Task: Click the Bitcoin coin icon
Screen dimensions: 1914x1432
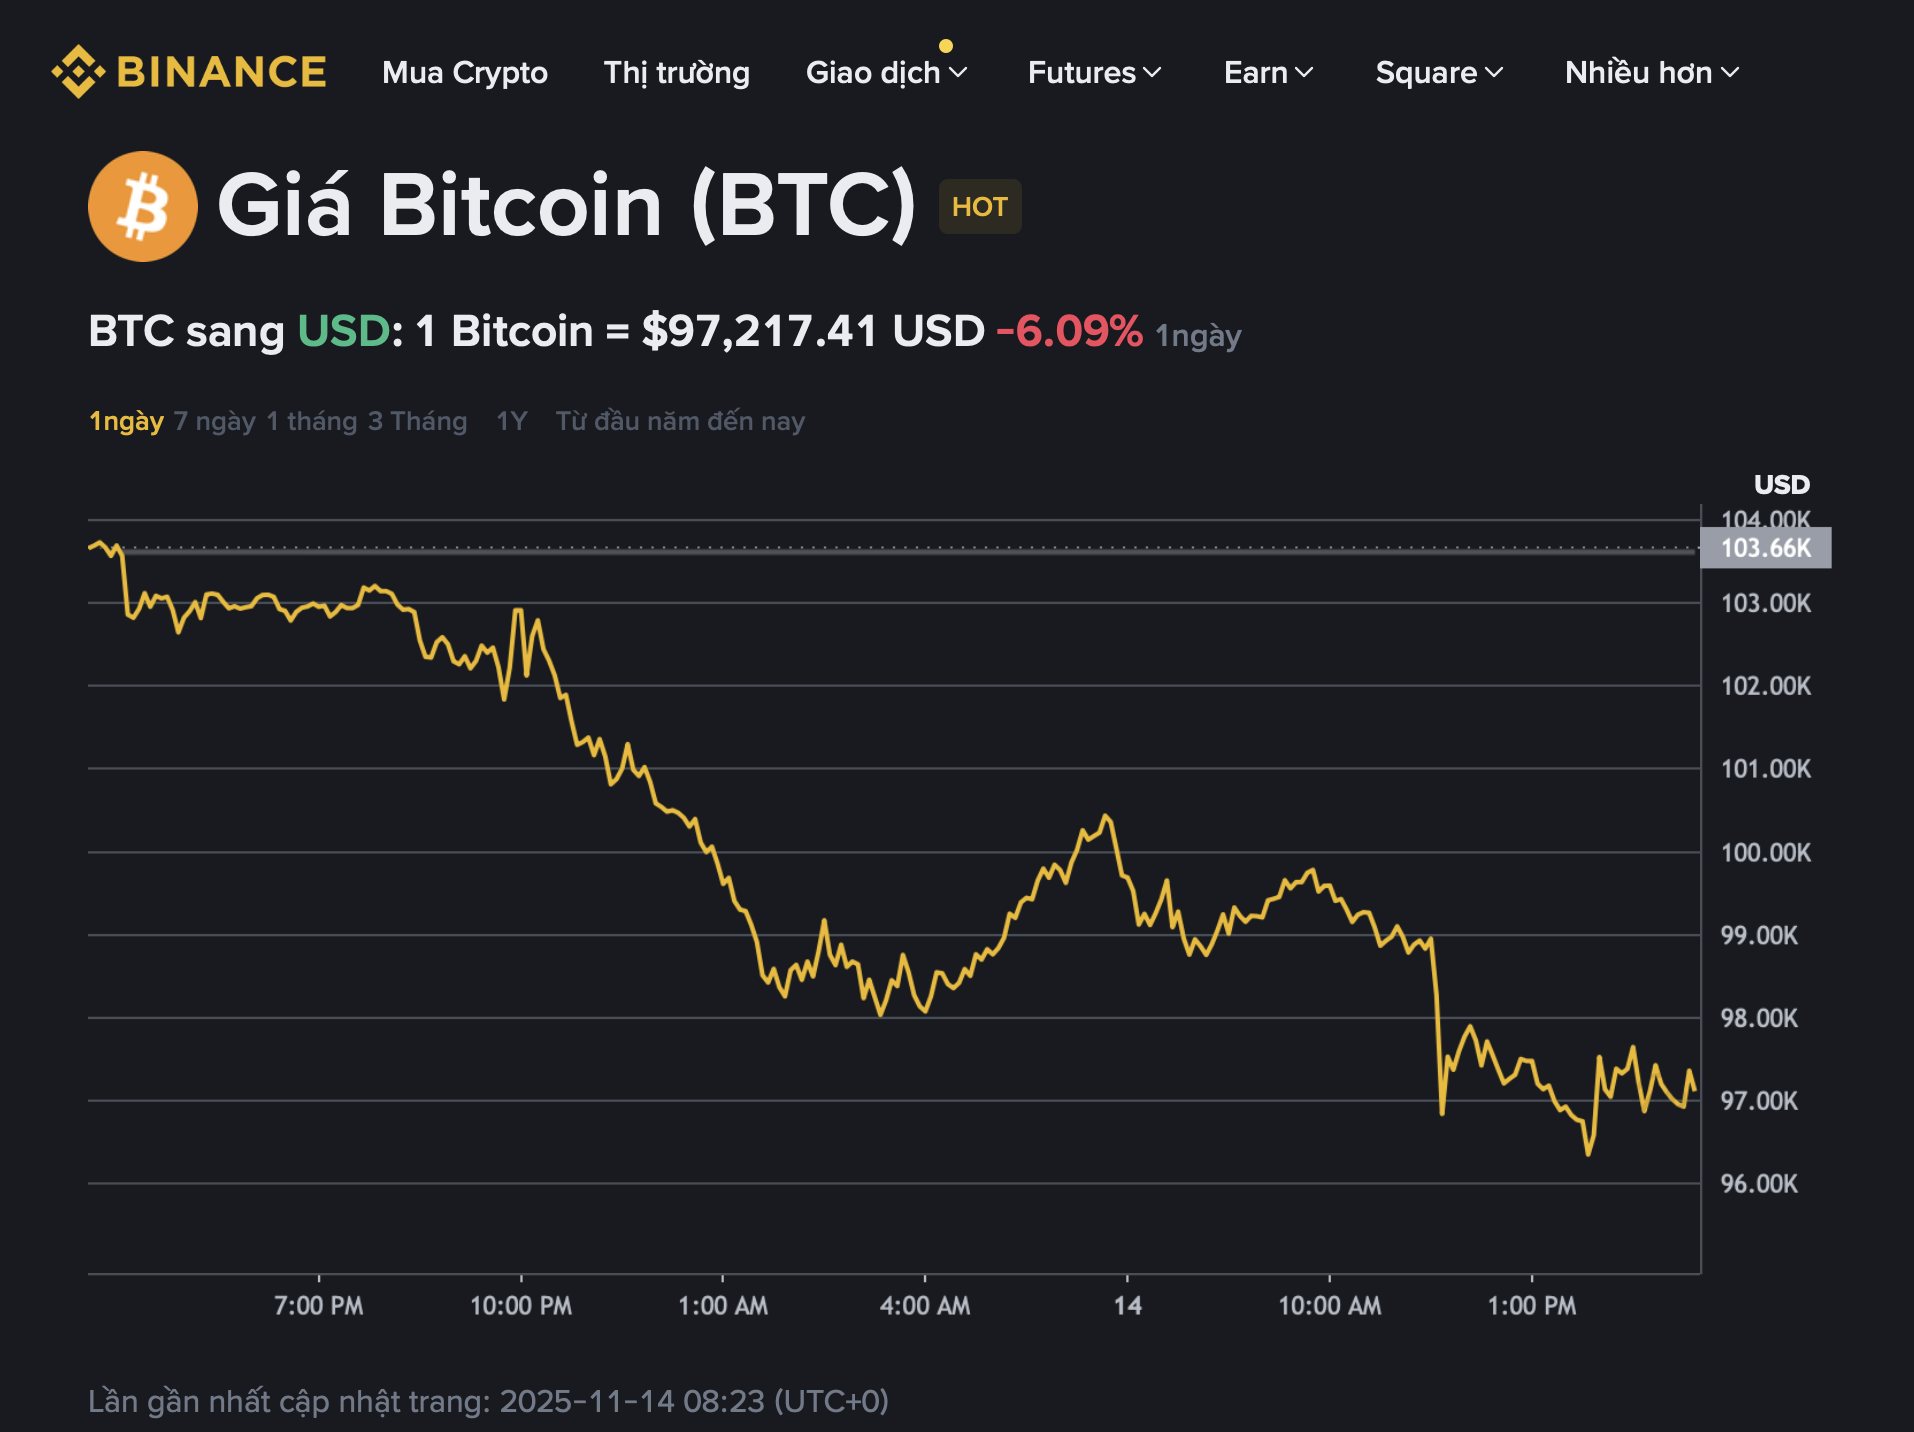Action: [141, 207]
